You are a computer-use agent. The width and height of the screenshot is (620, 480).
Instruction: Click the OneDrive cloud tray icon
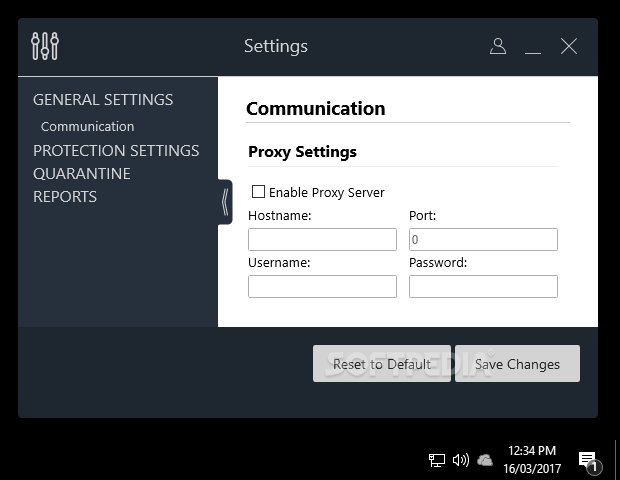(x=485, y=460)
